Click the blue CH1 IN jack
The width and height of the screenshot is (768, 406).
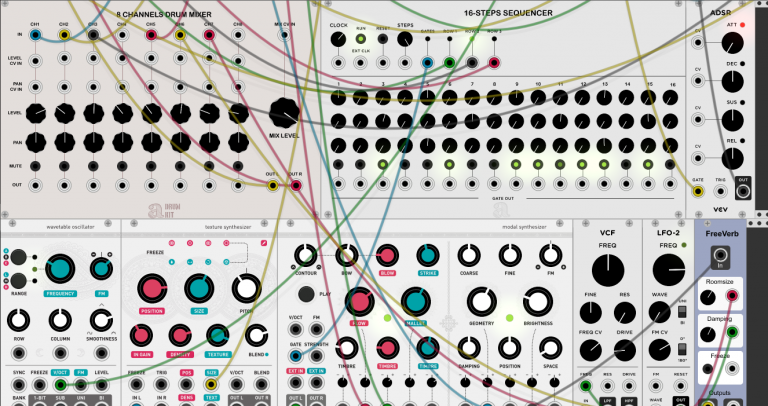pyautogui.click(x=35, y=35)
